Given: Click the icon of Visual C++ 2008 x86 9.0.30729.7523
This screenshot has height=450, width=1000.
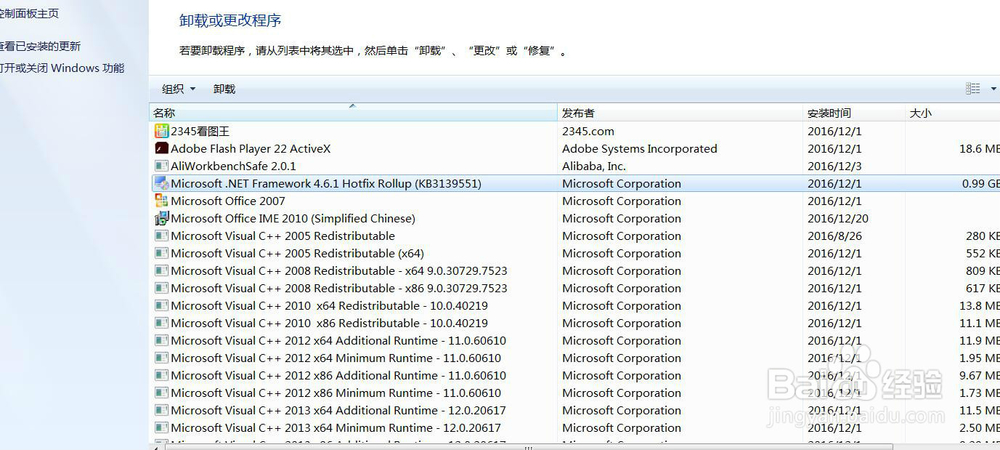Looking at the screenshot, I should pyautogui.click(x=162, y=288).
